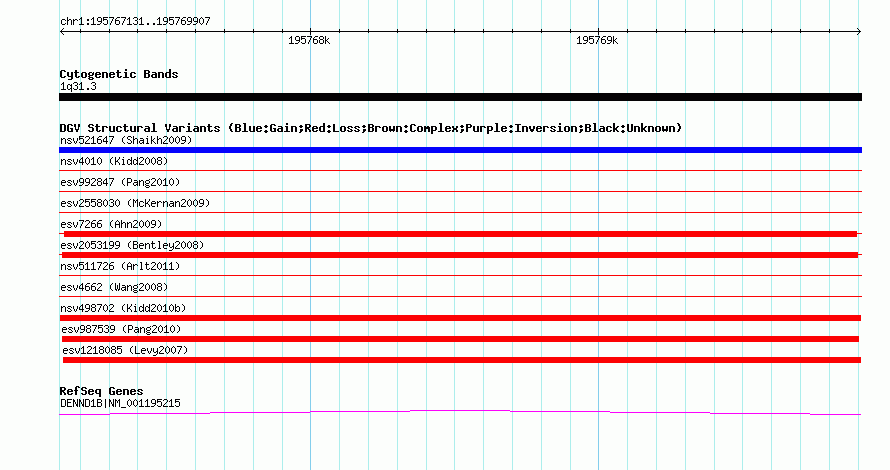
Task: Click red loss bar under esv2053199 (Bentley2008)
Action: (x=460, y=255)
